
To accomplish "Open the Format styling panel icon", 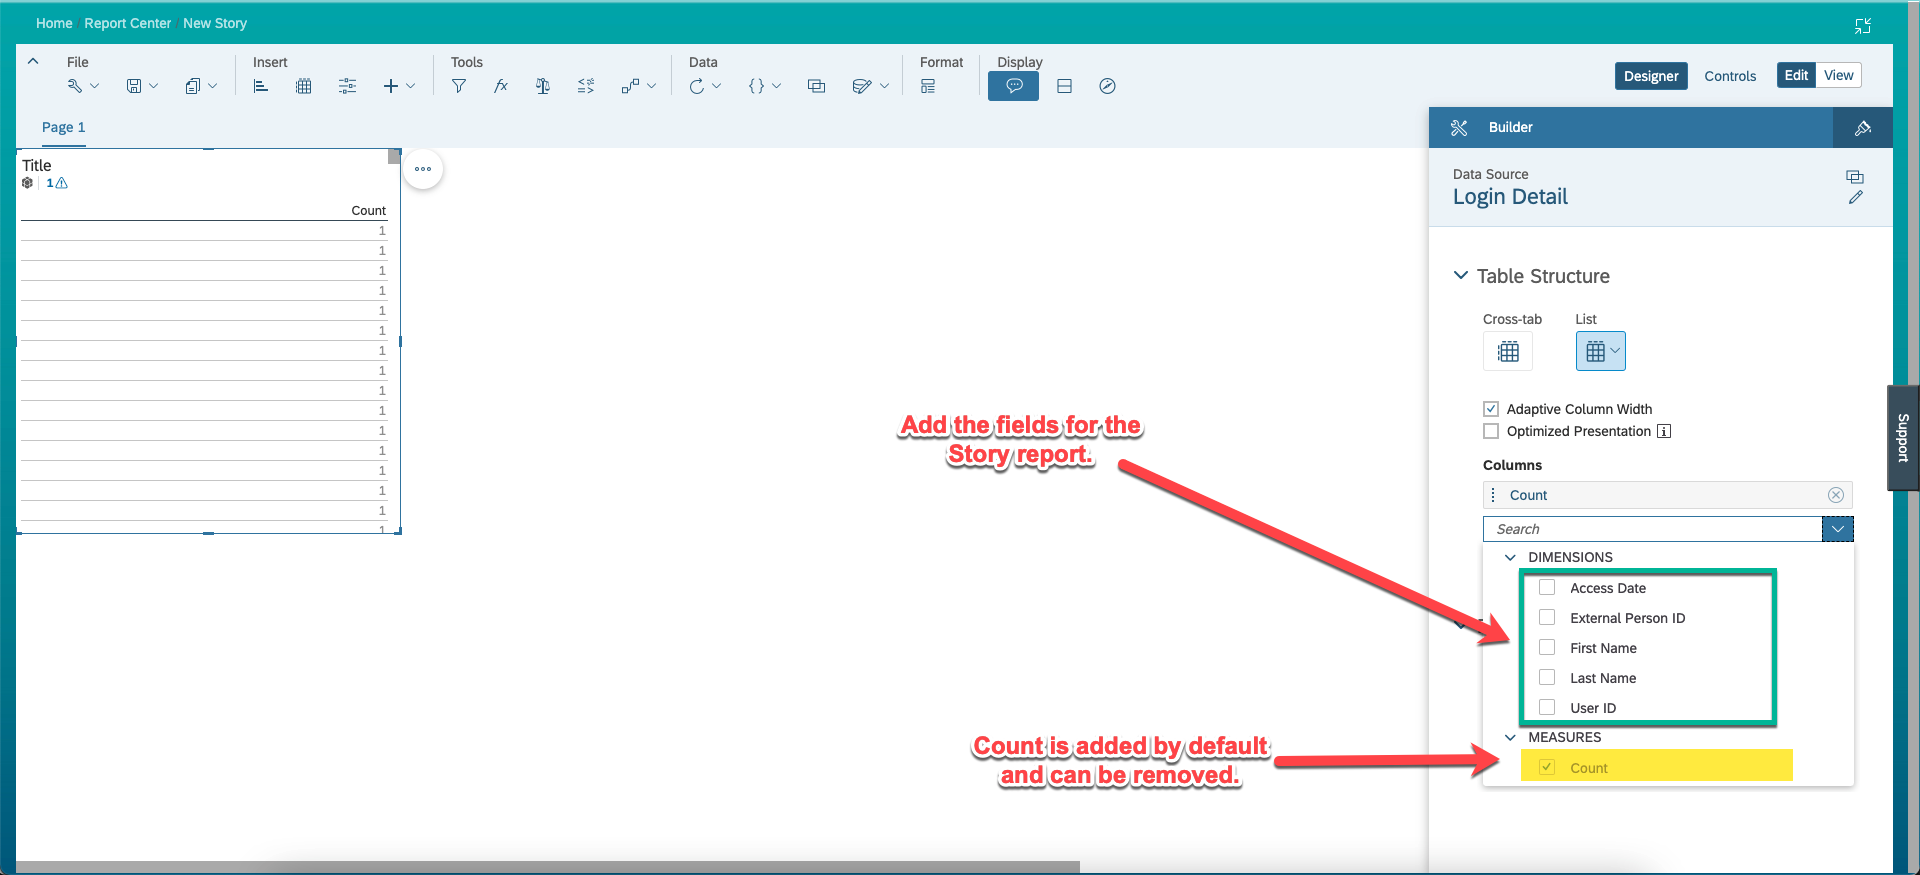I will 928,86.
